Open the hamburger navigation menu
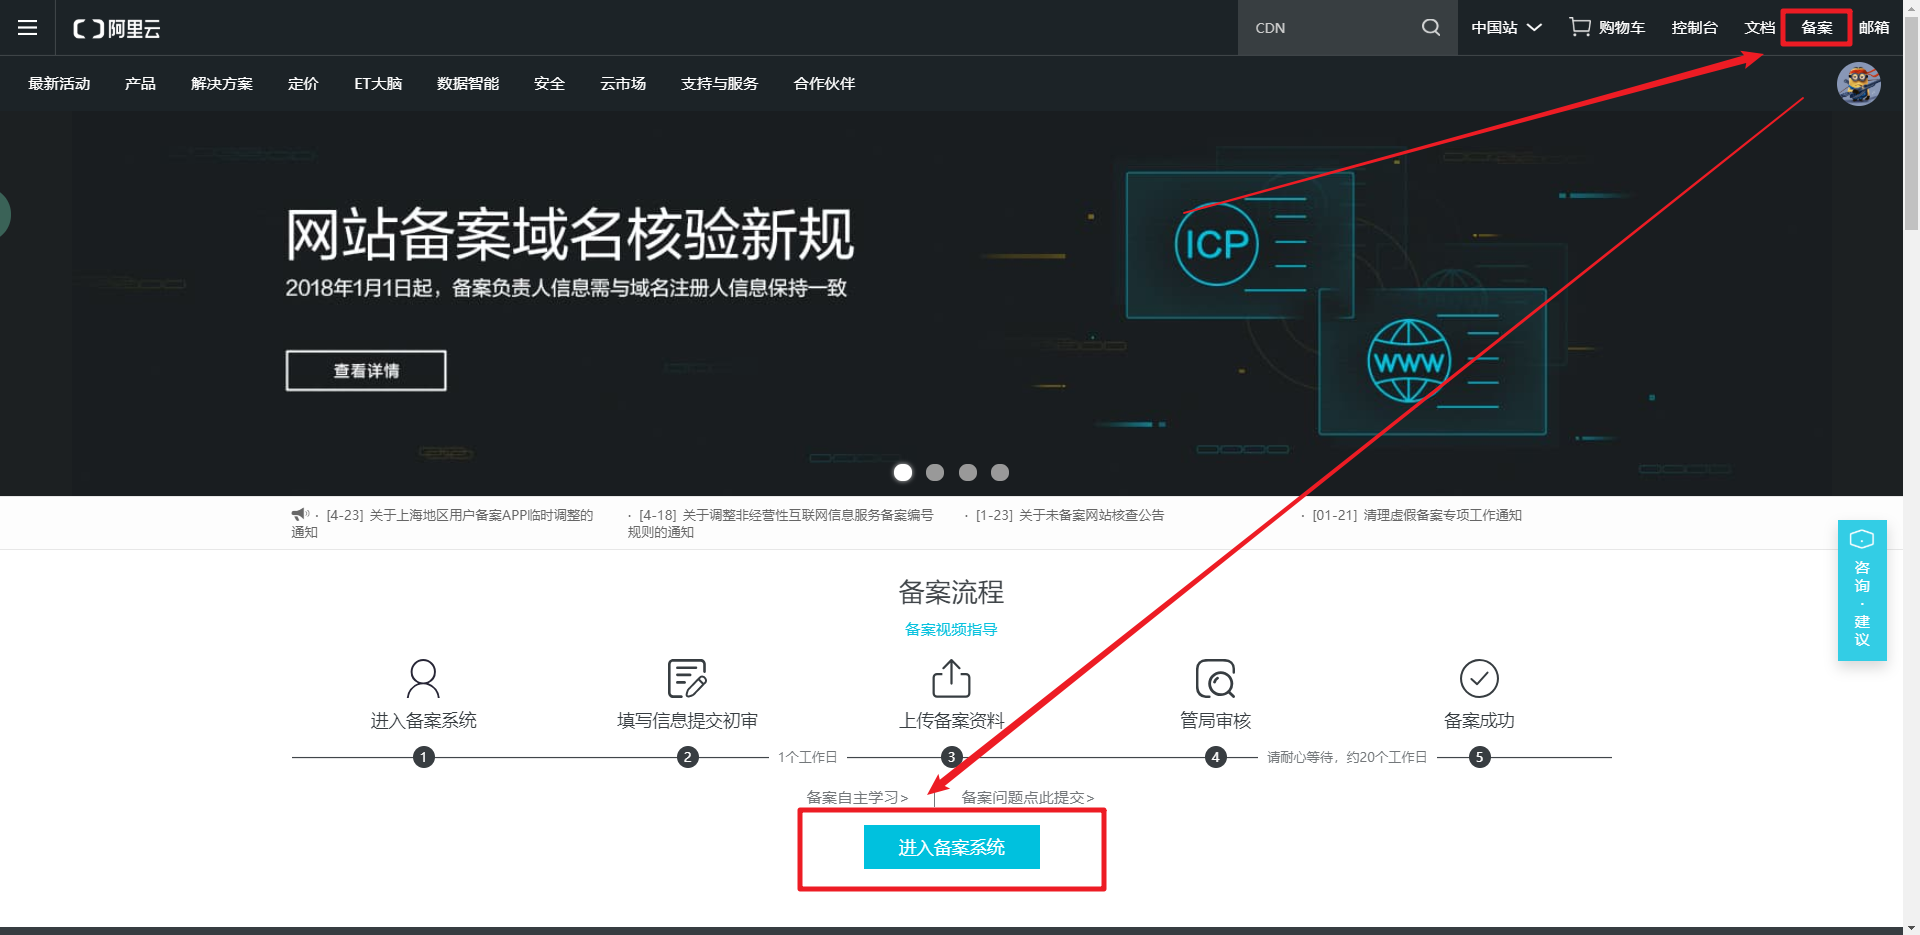 pos(27,27)
